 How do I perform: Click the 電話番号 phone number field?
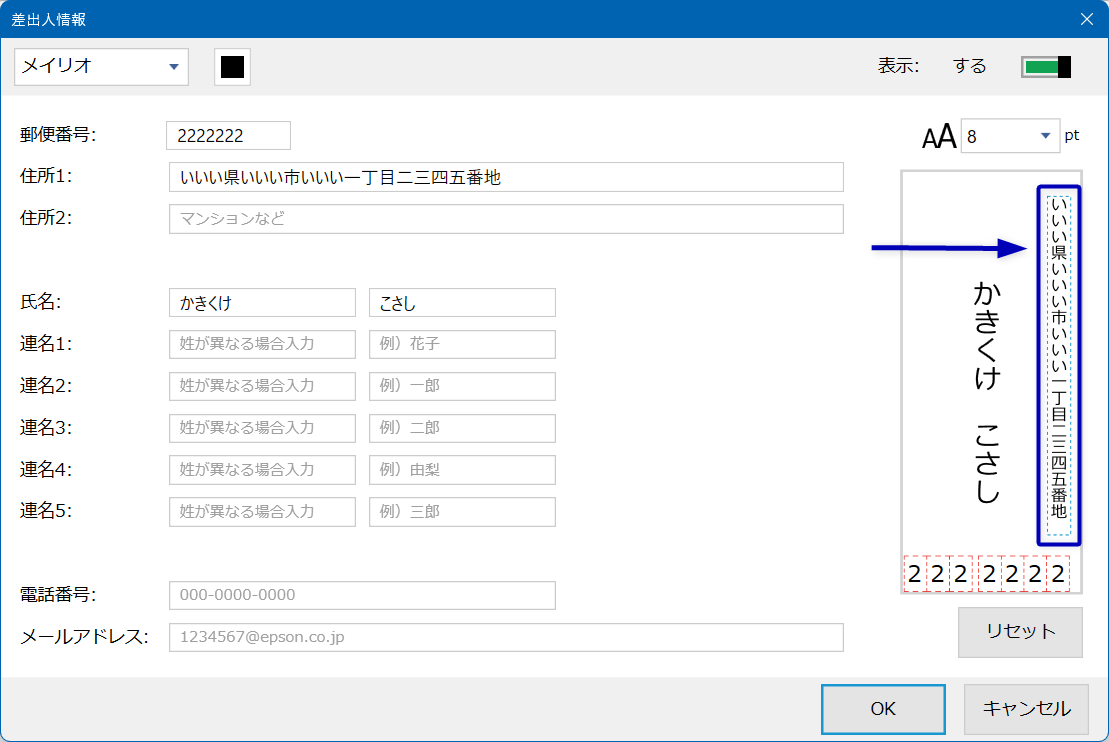pos(362,595)
